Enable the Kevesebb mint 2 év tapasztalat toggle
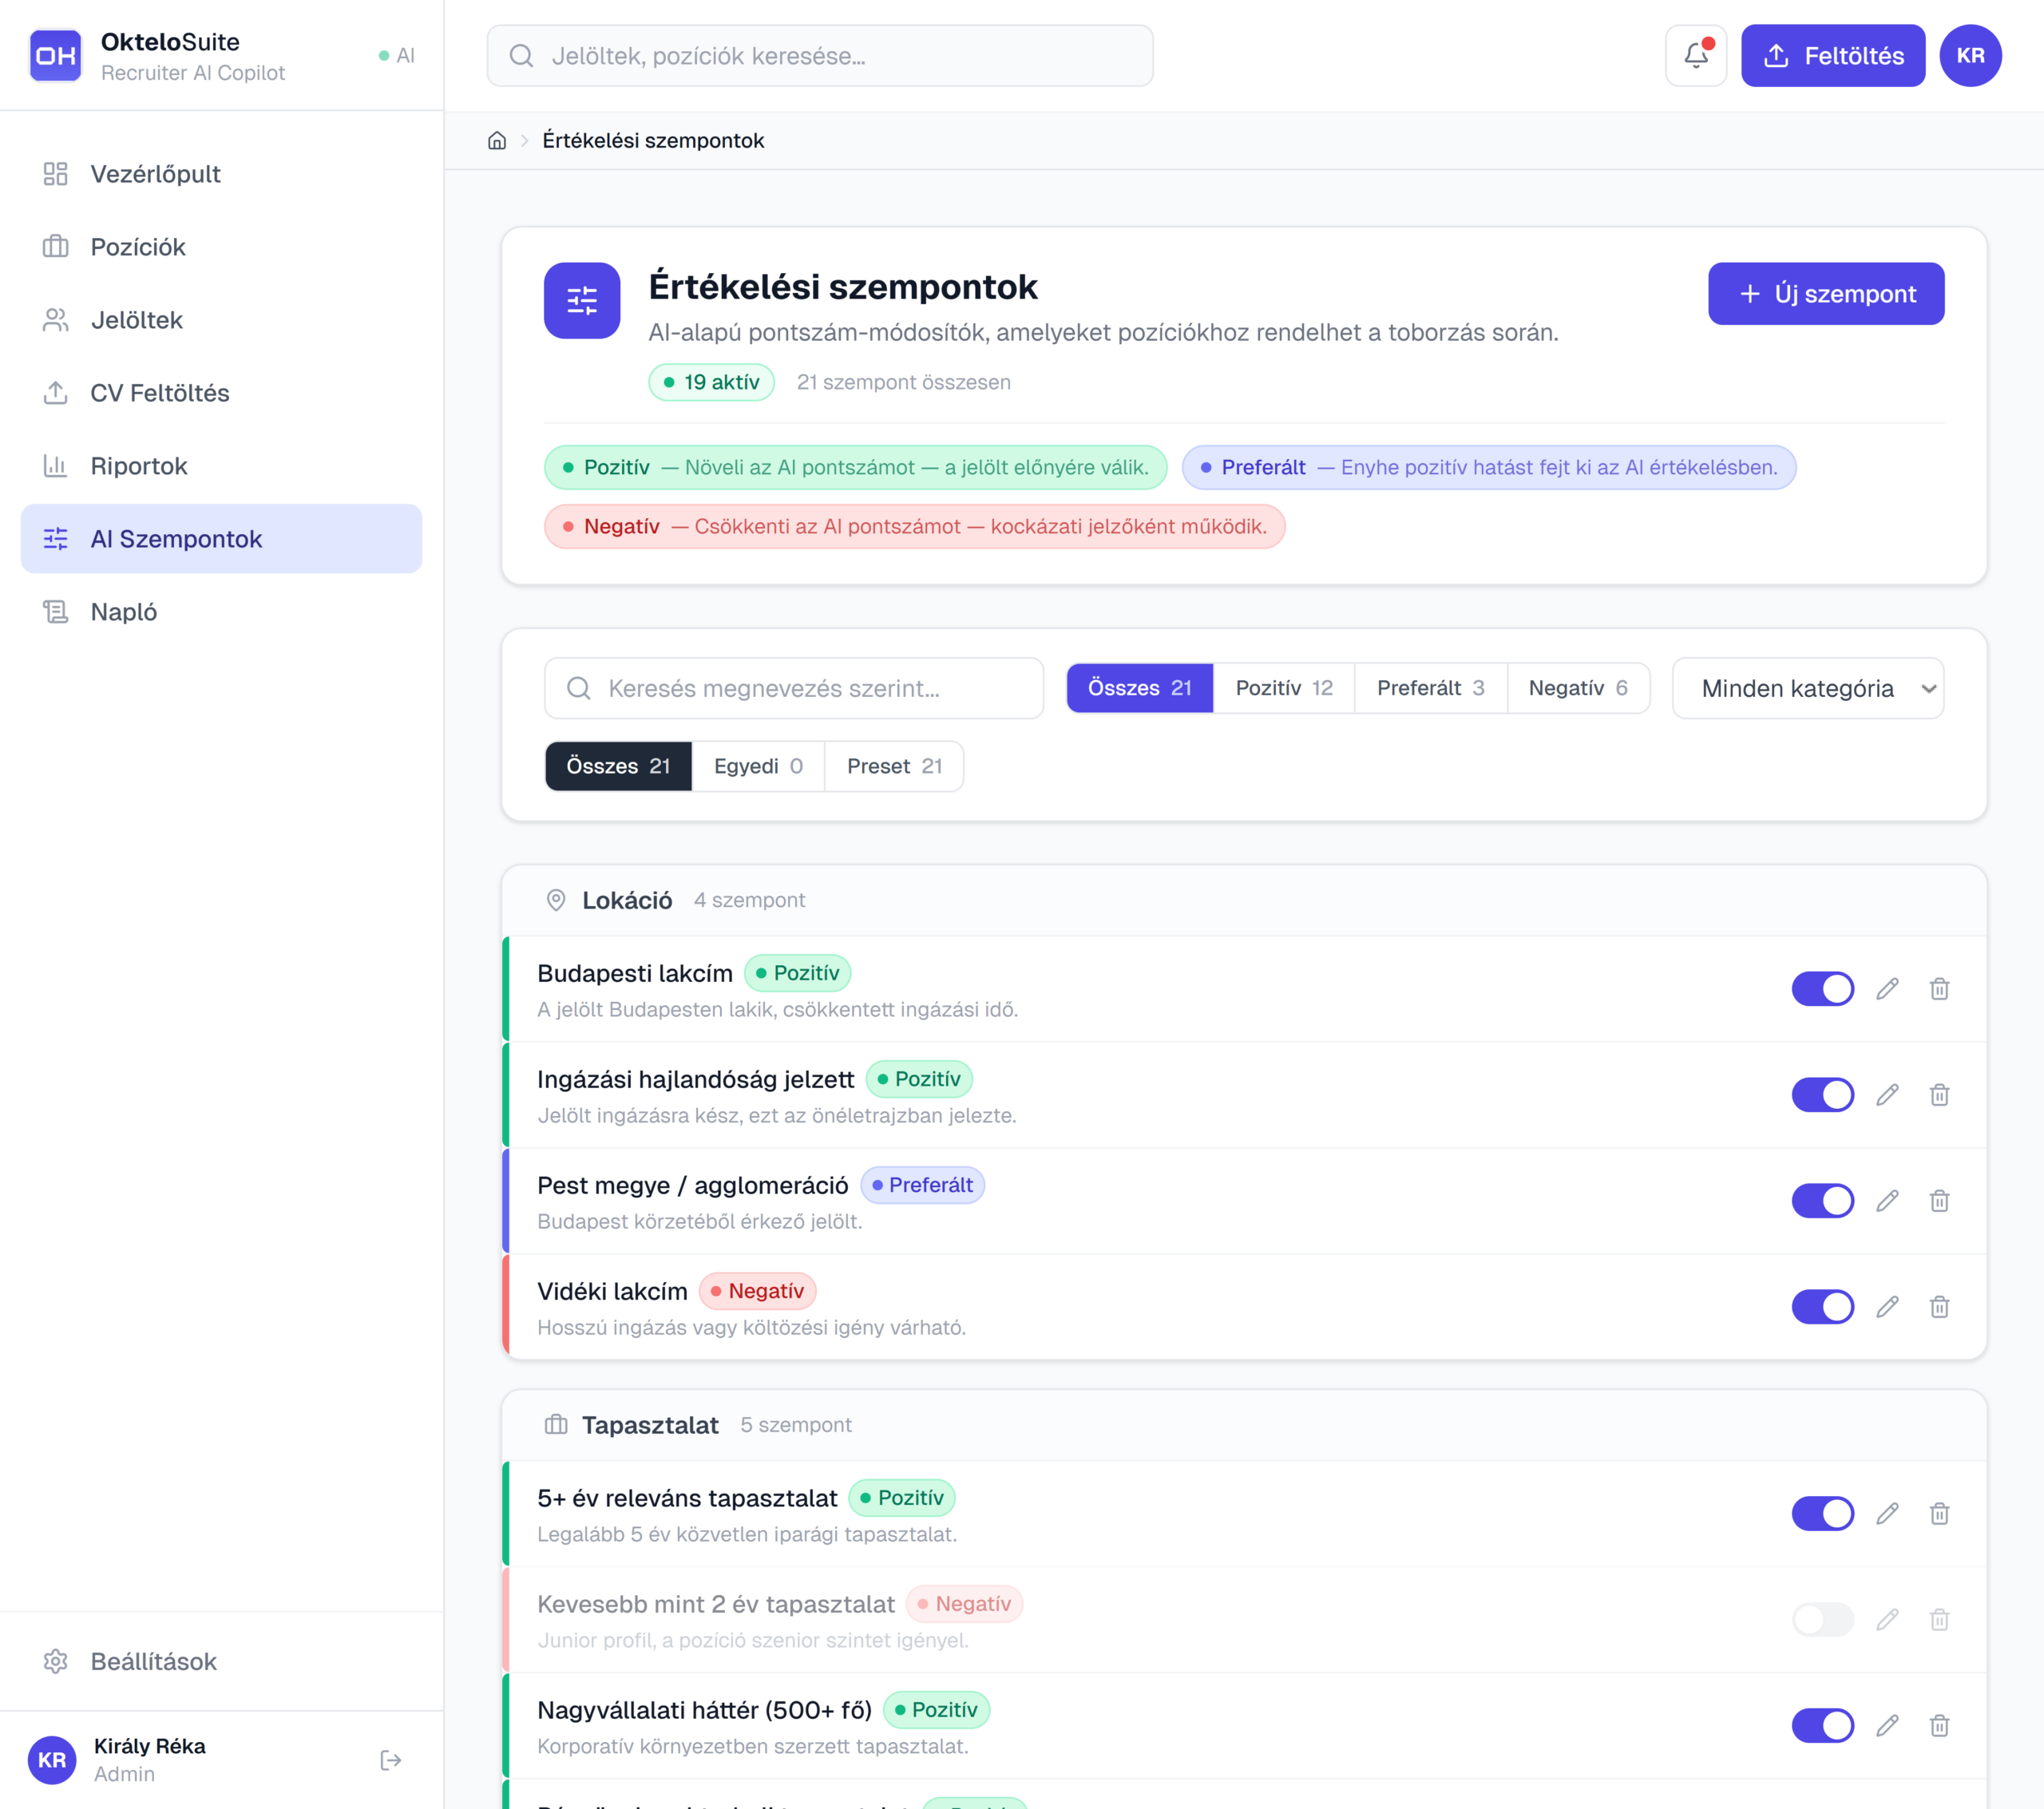Image resolution: width=2044 pixels, height=1809 pixels. click(x=1821, y=1620)
